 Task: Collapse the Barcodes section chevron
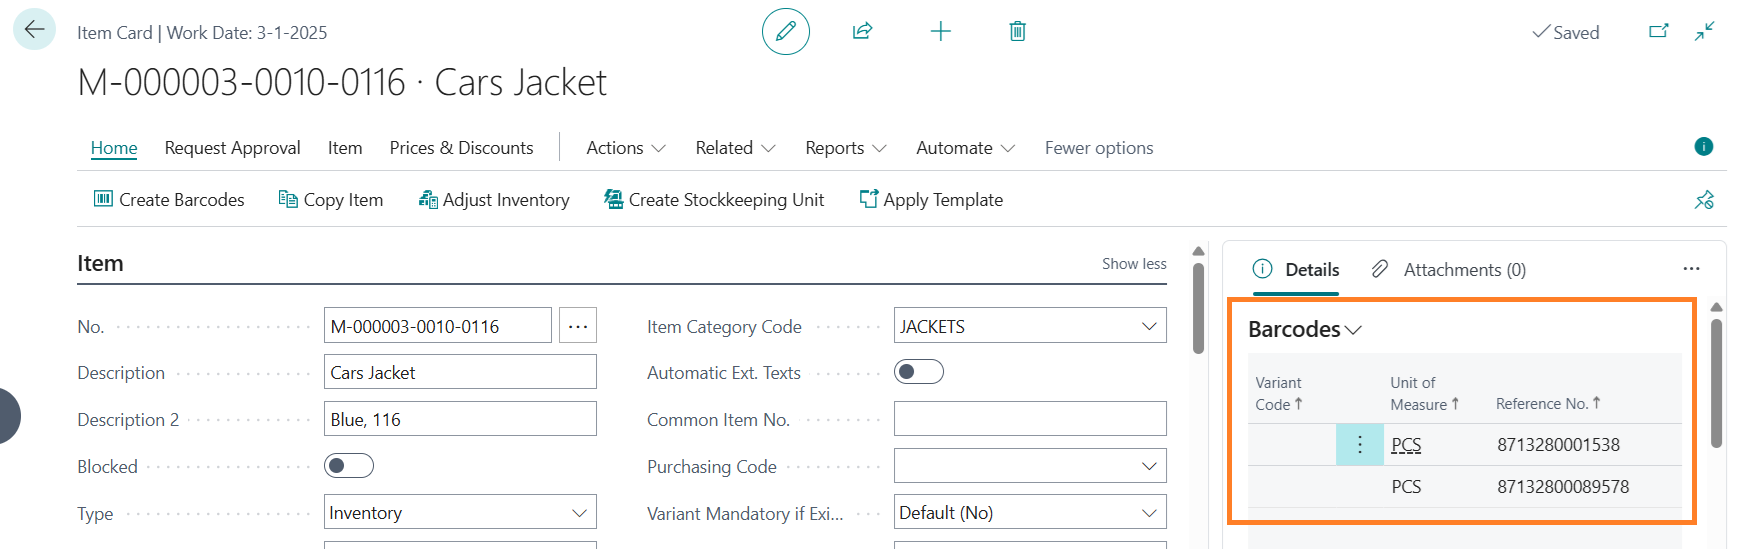click(x=1354, y=330)
